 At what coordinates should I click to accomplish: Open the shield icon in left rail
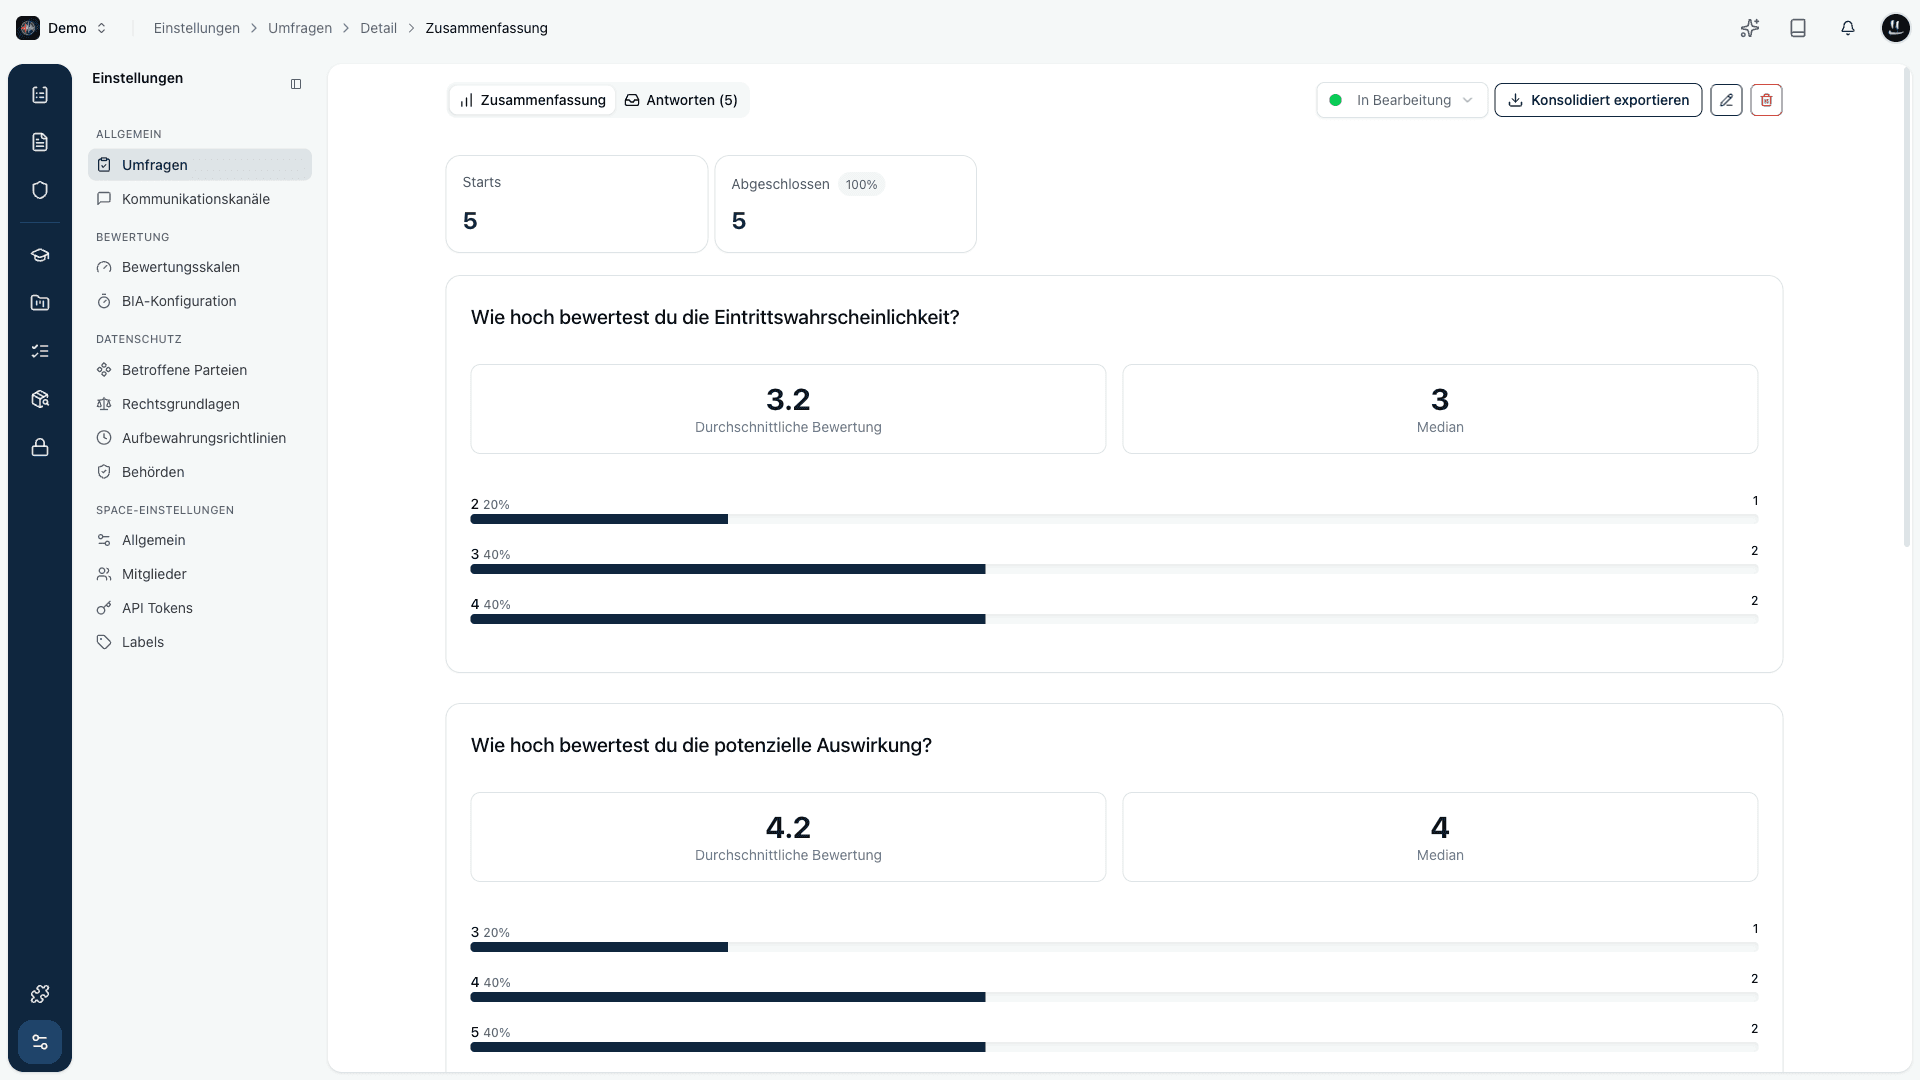40,190
